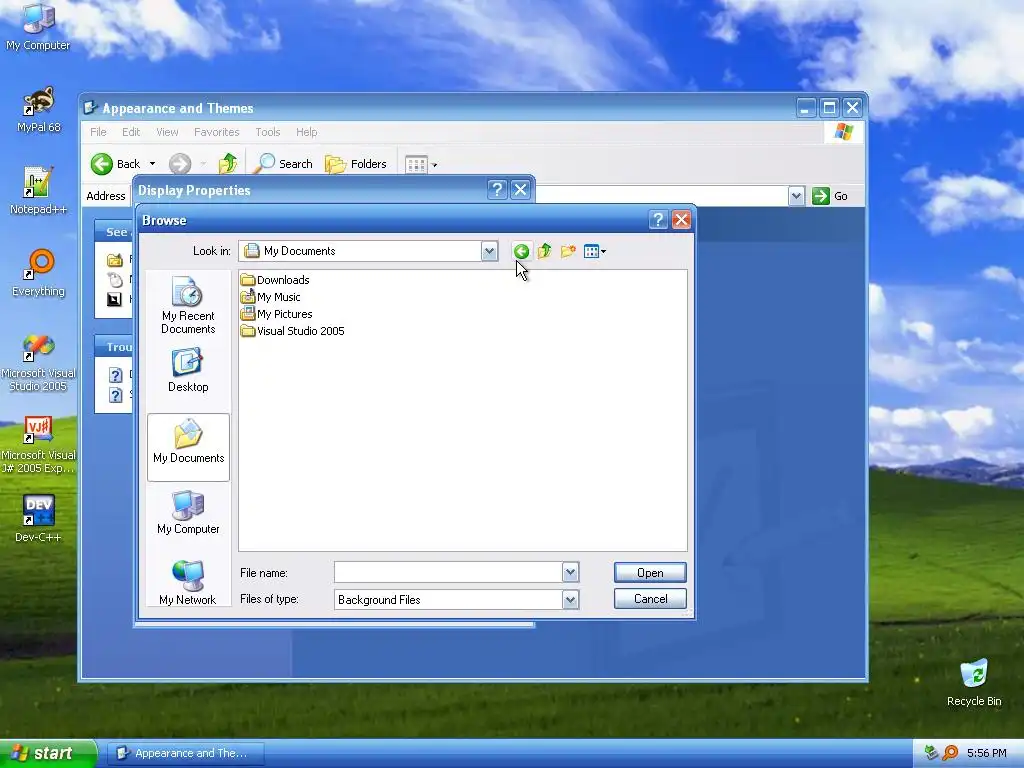Select My Network in the places bar

pyautogui.click(x=188, y=583)
